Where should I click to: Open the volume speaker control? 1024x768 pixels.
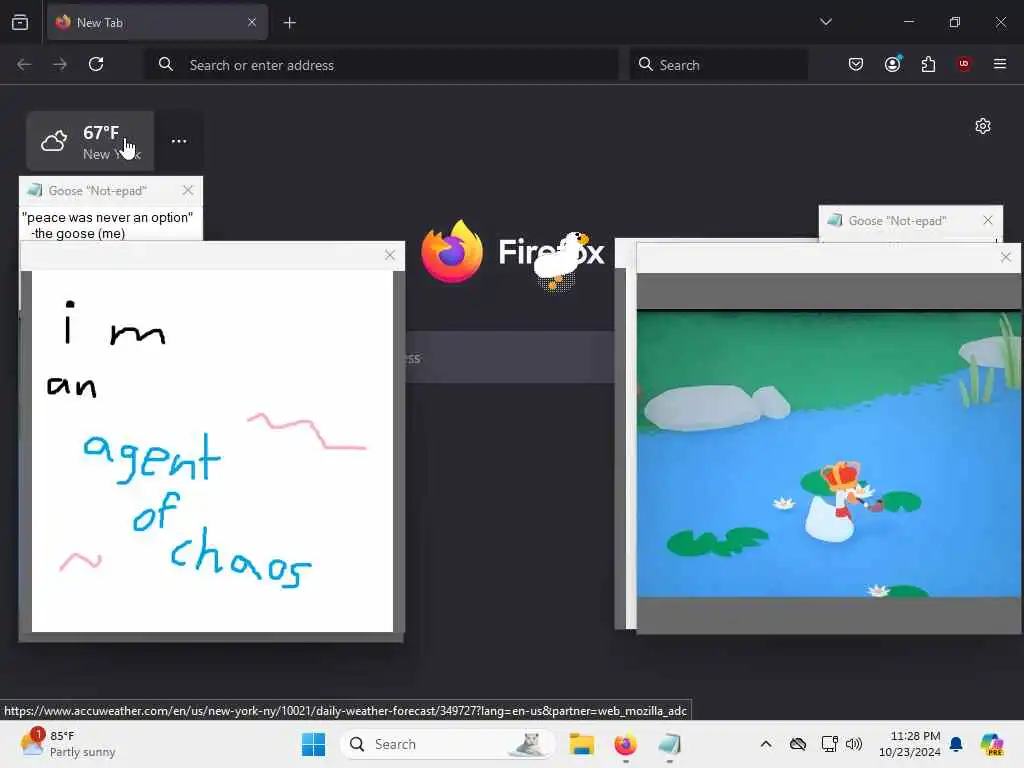click(x=854, y=744)
